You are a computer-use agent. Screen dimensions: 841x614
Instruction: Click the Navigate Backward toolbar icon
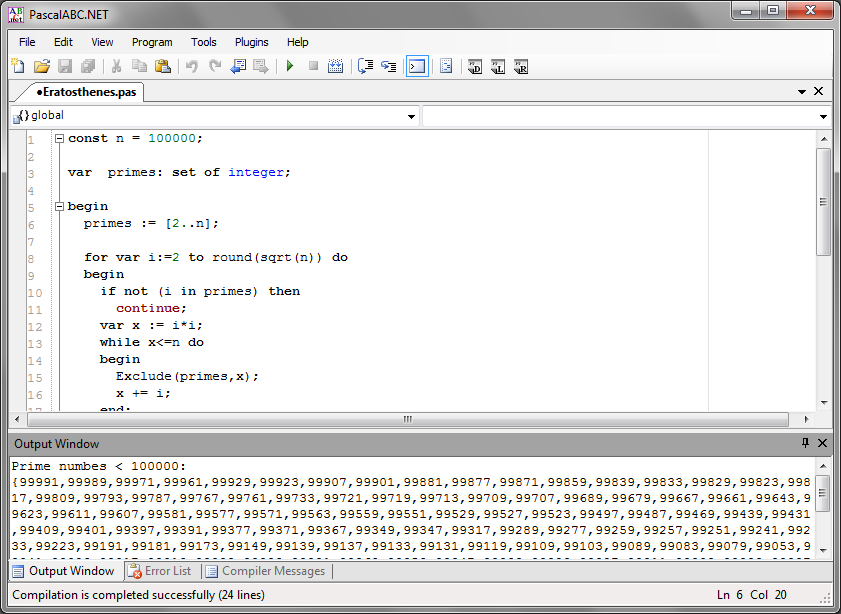(x=238, y=66)
